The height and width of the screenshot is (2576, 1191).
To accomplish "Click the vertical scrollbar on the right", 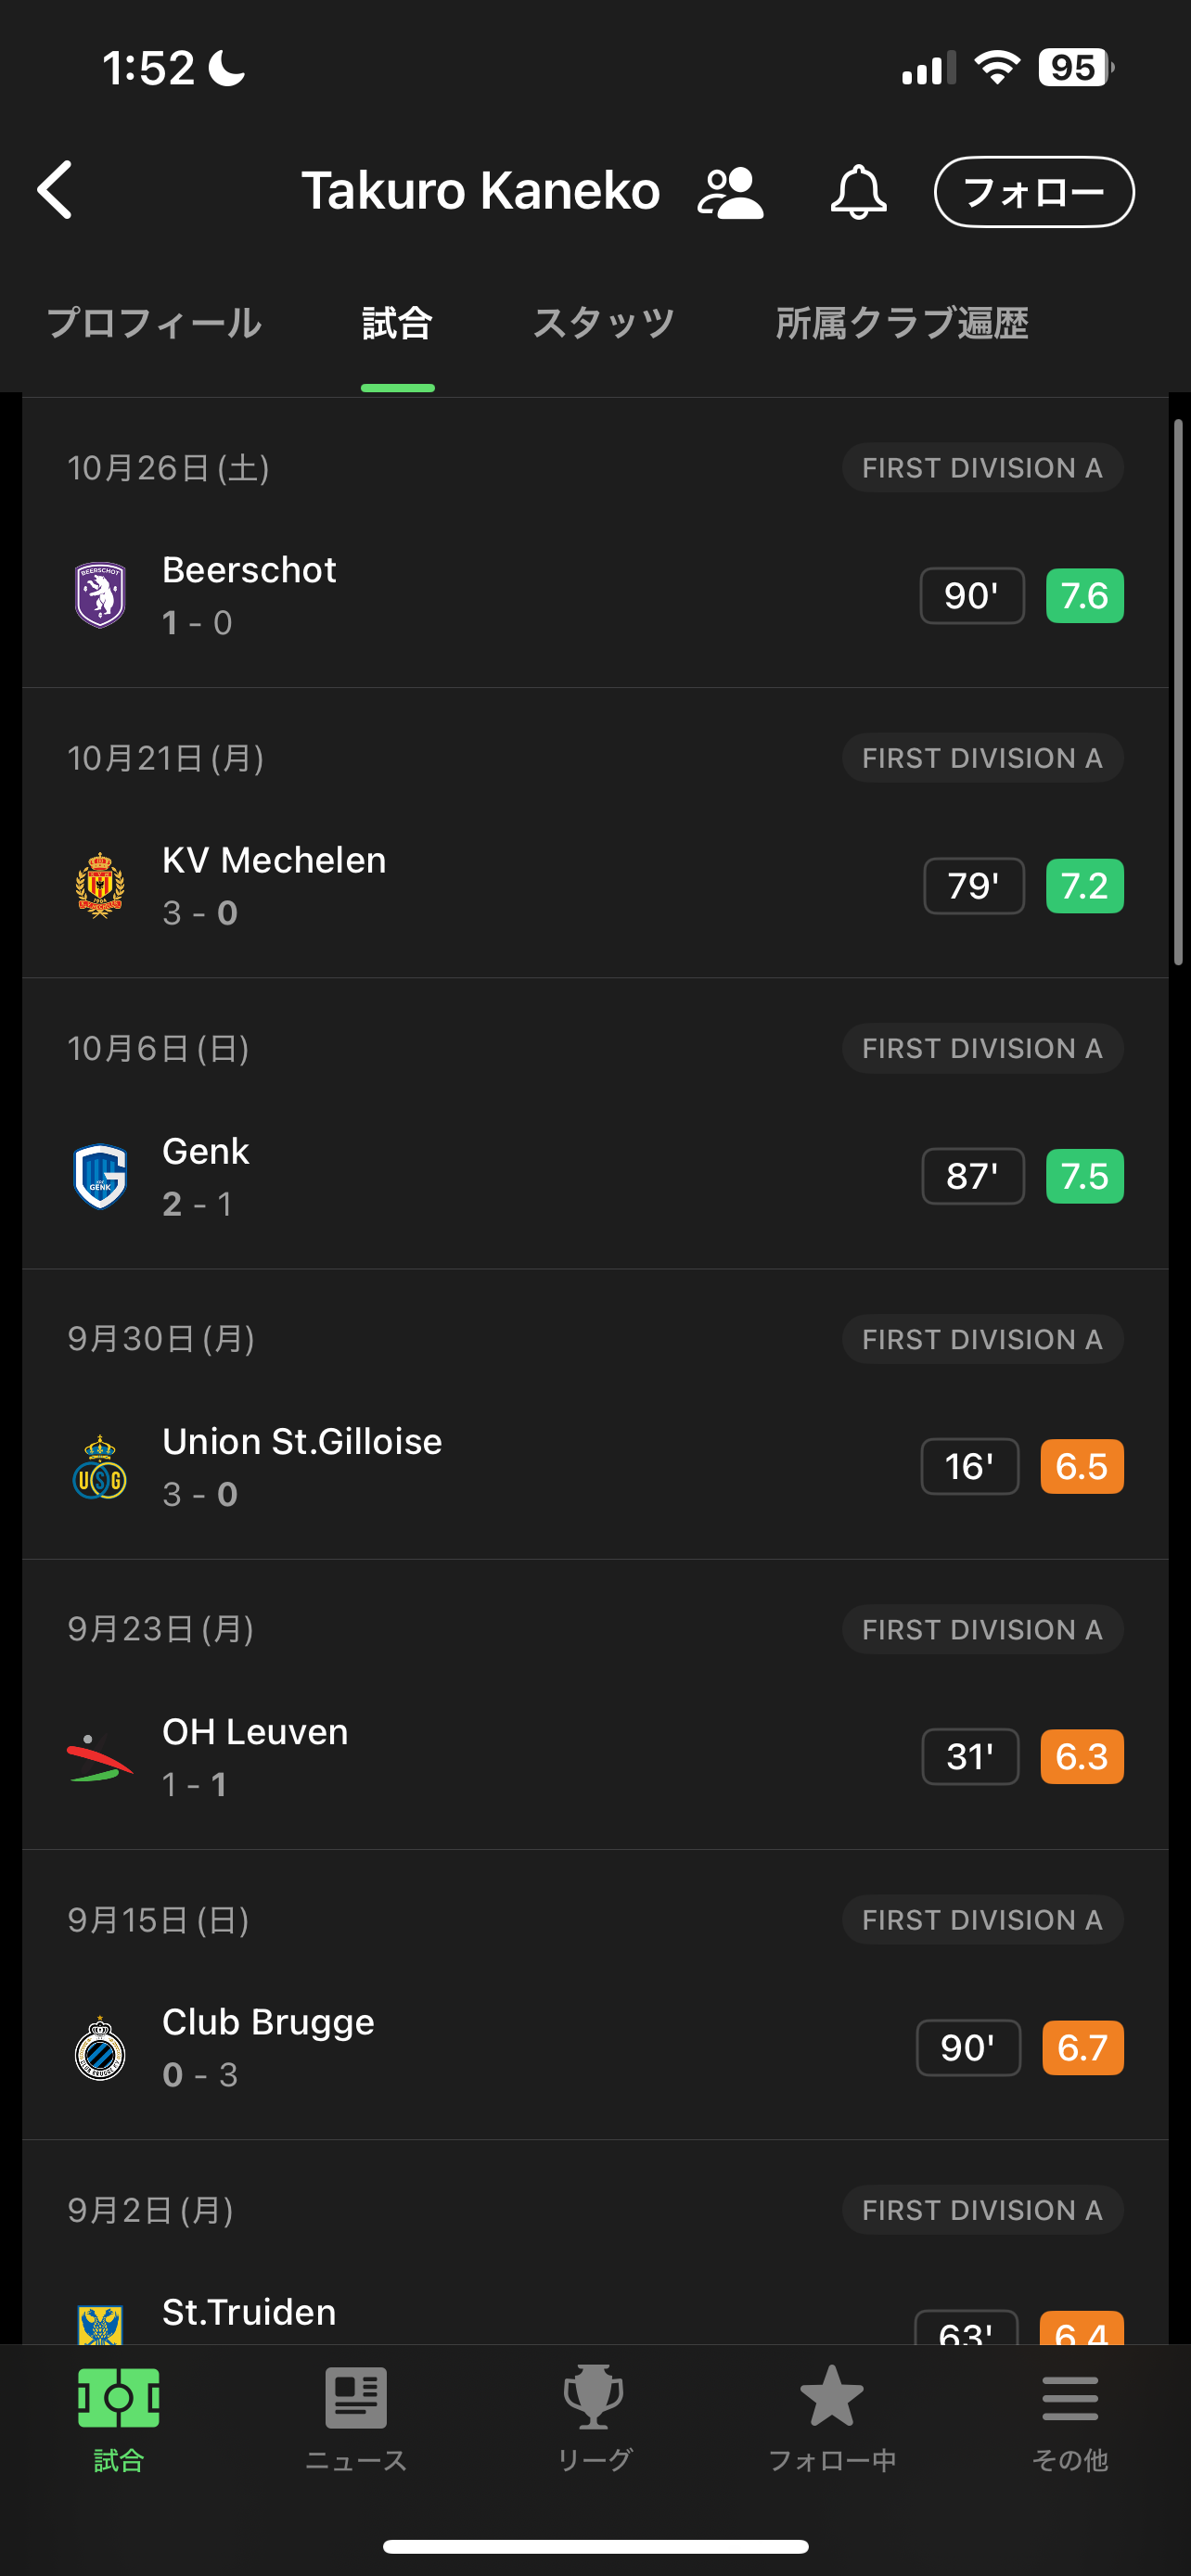I will point(1178,692).
